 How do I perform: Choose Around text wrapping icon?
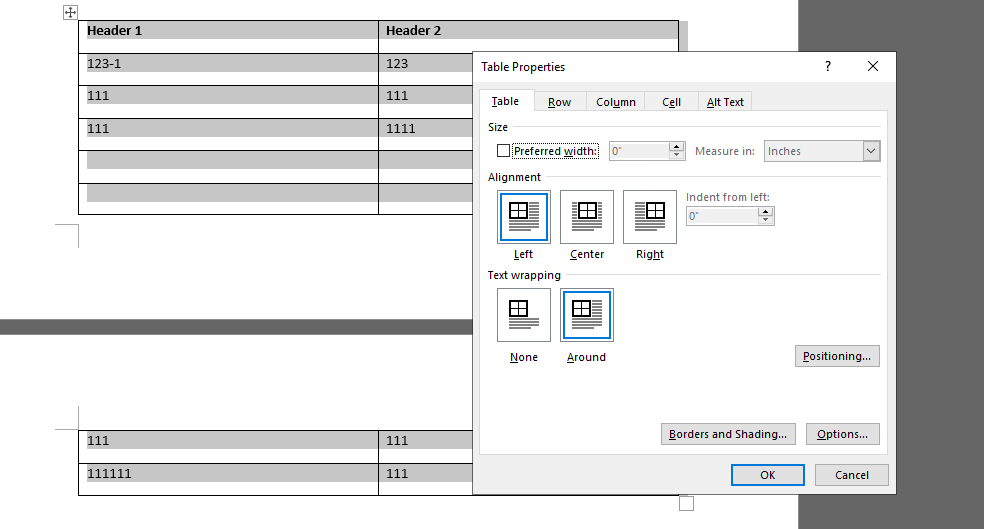pos(587,315)
